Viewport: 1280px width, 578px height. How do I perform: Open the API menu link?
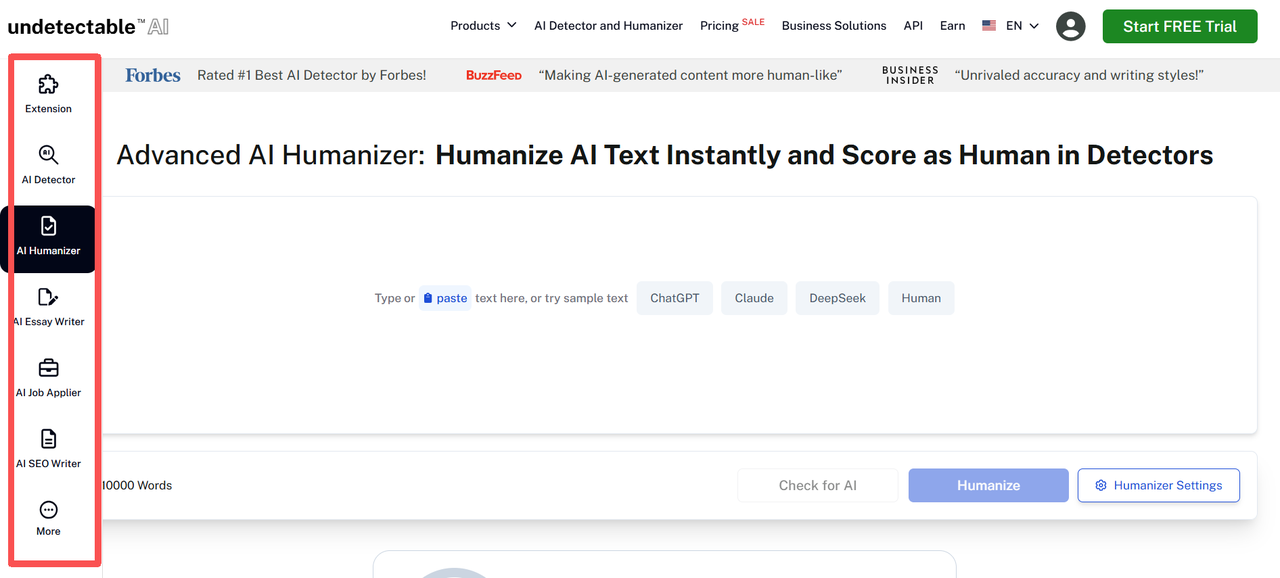[913, 26]
